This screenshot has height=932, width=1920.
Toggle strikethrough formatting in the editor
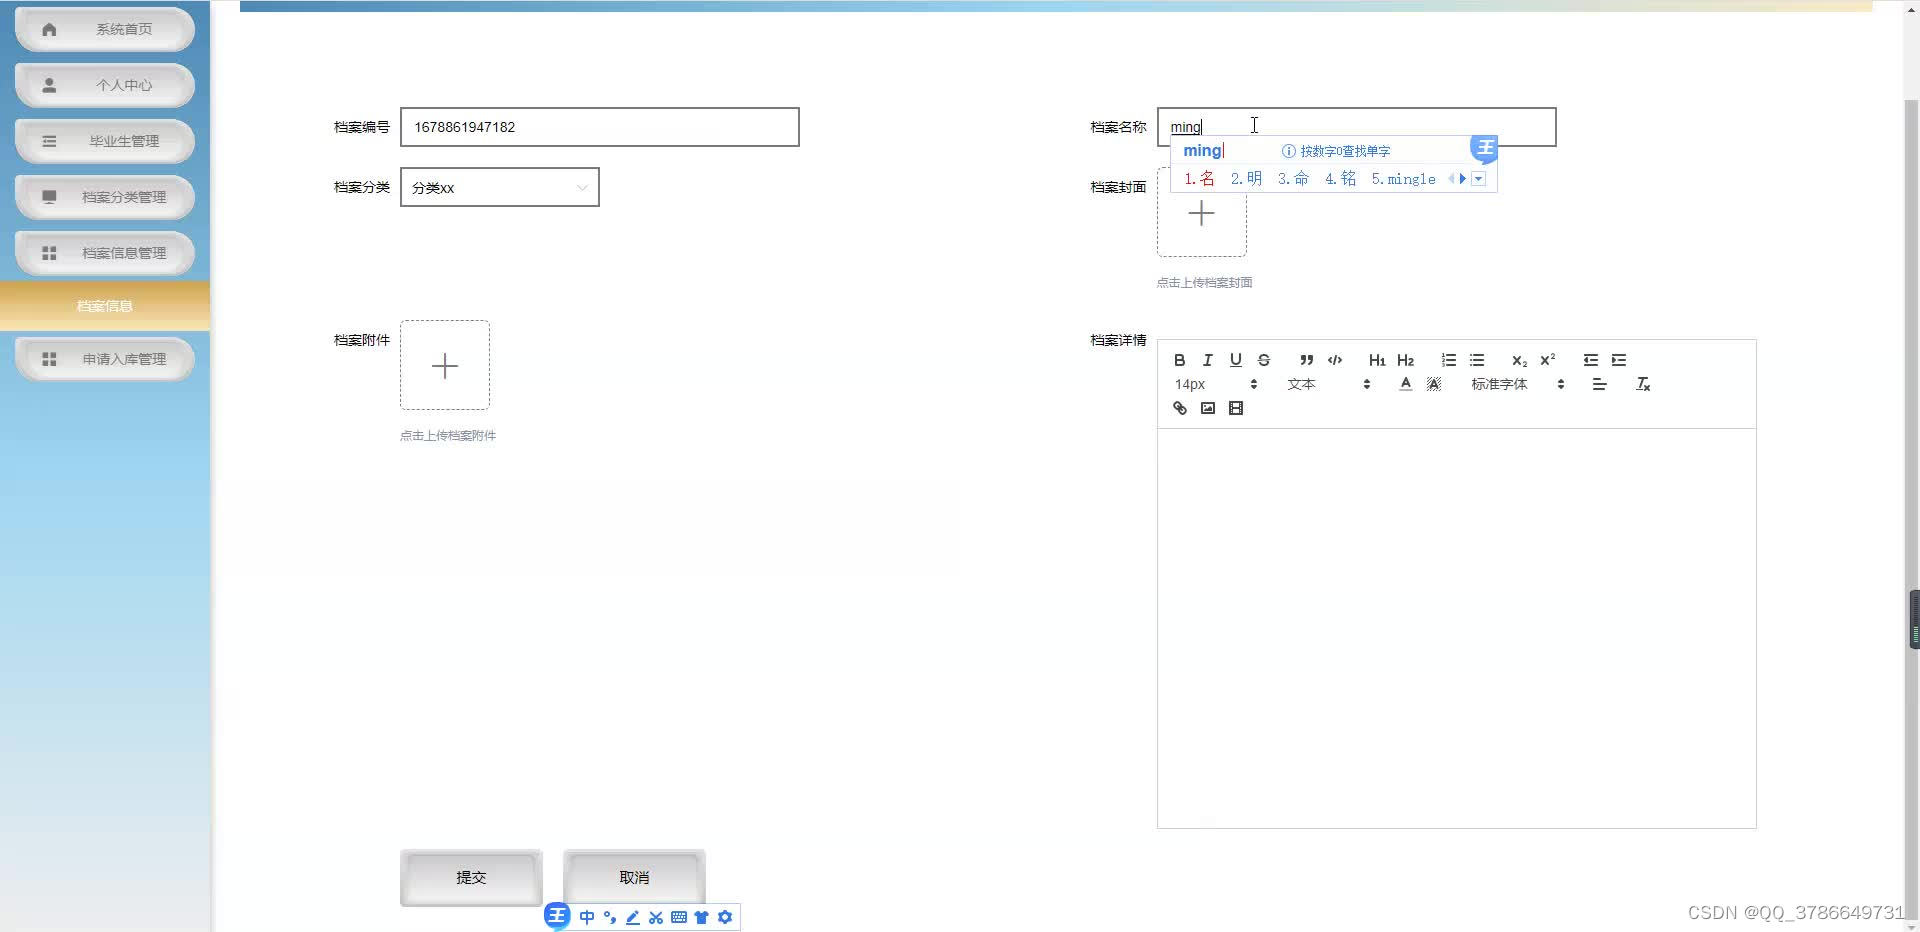pyautogui.click(x=1264, y=360)
